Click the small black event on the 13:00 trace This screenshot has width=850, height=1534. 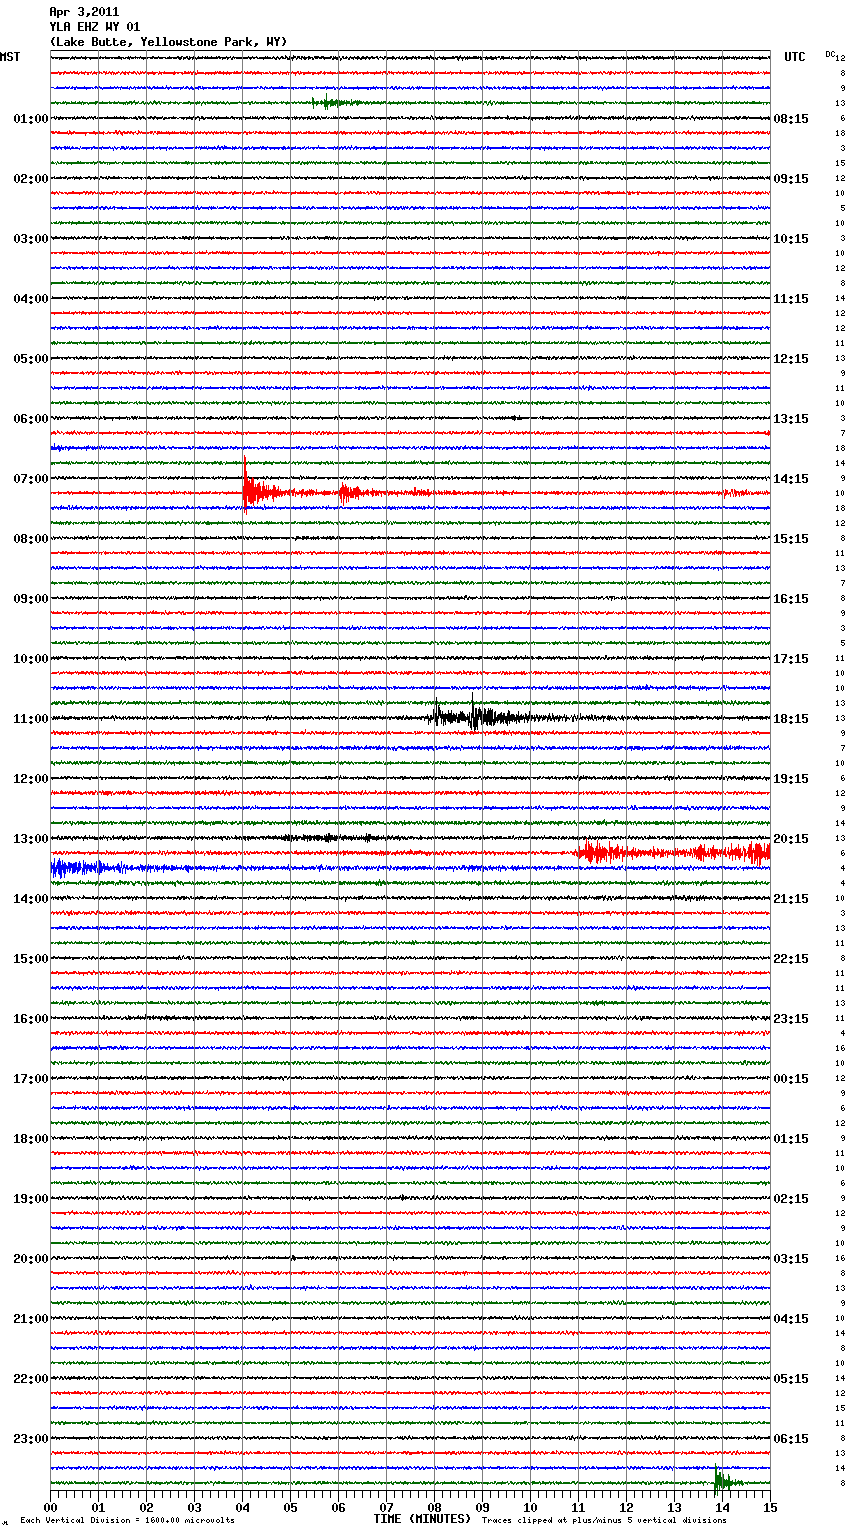328,838
